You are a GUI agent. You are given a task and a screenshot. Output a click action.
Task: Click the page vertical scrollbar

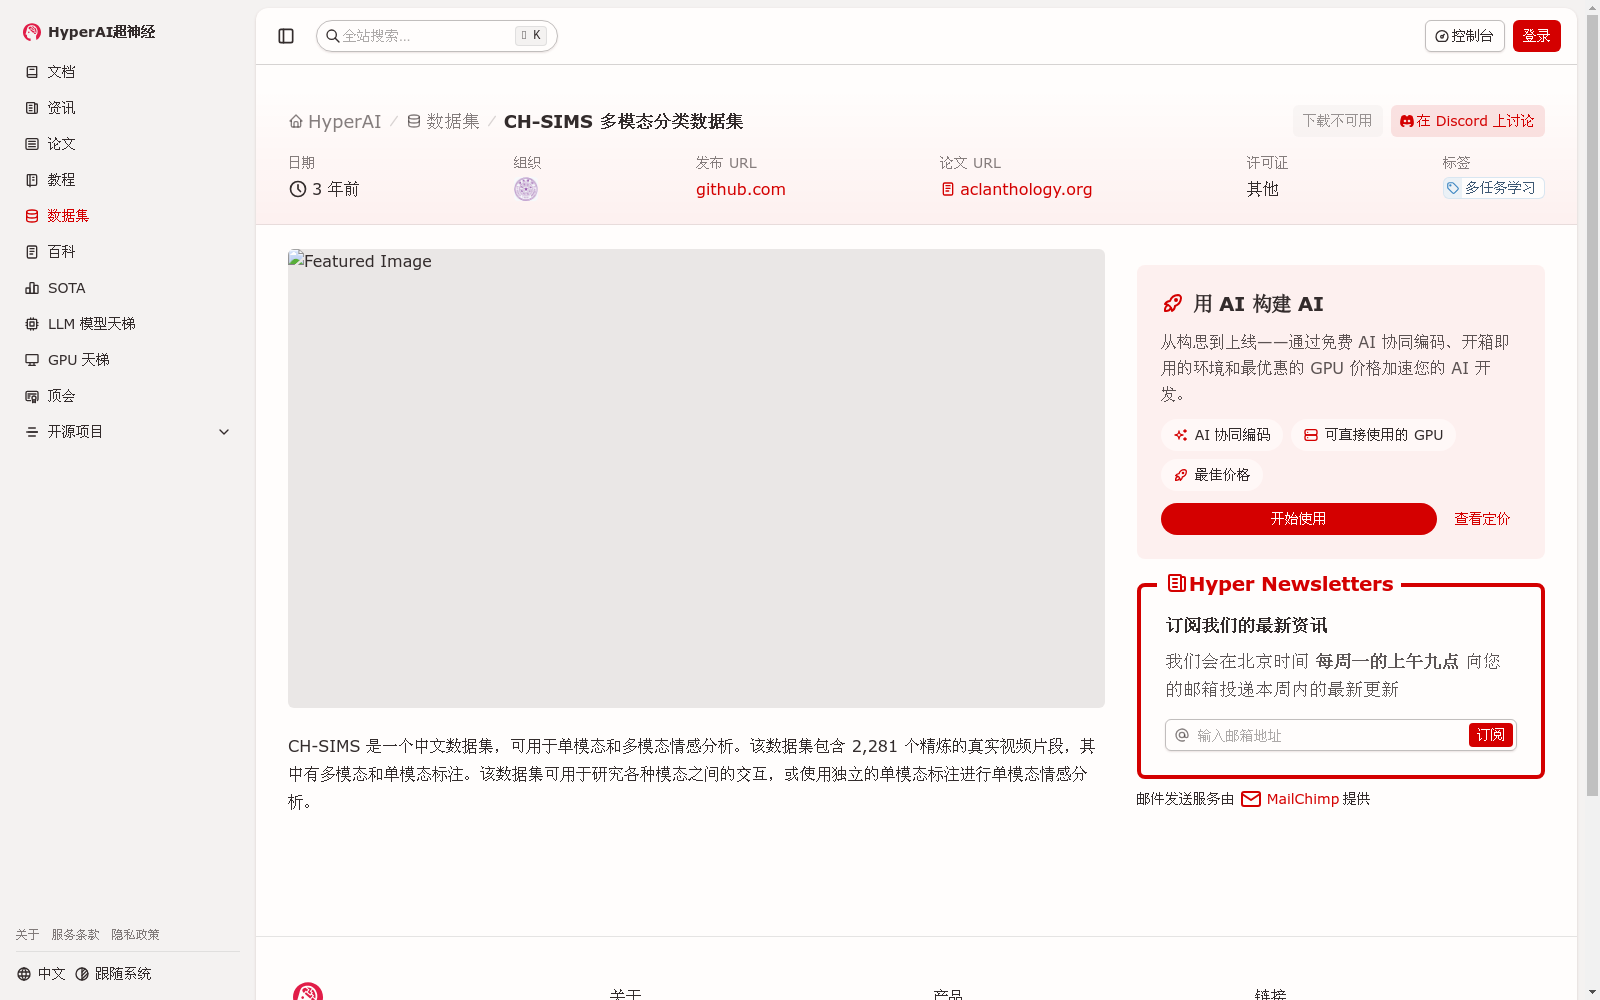click(x=1592, y=400)
